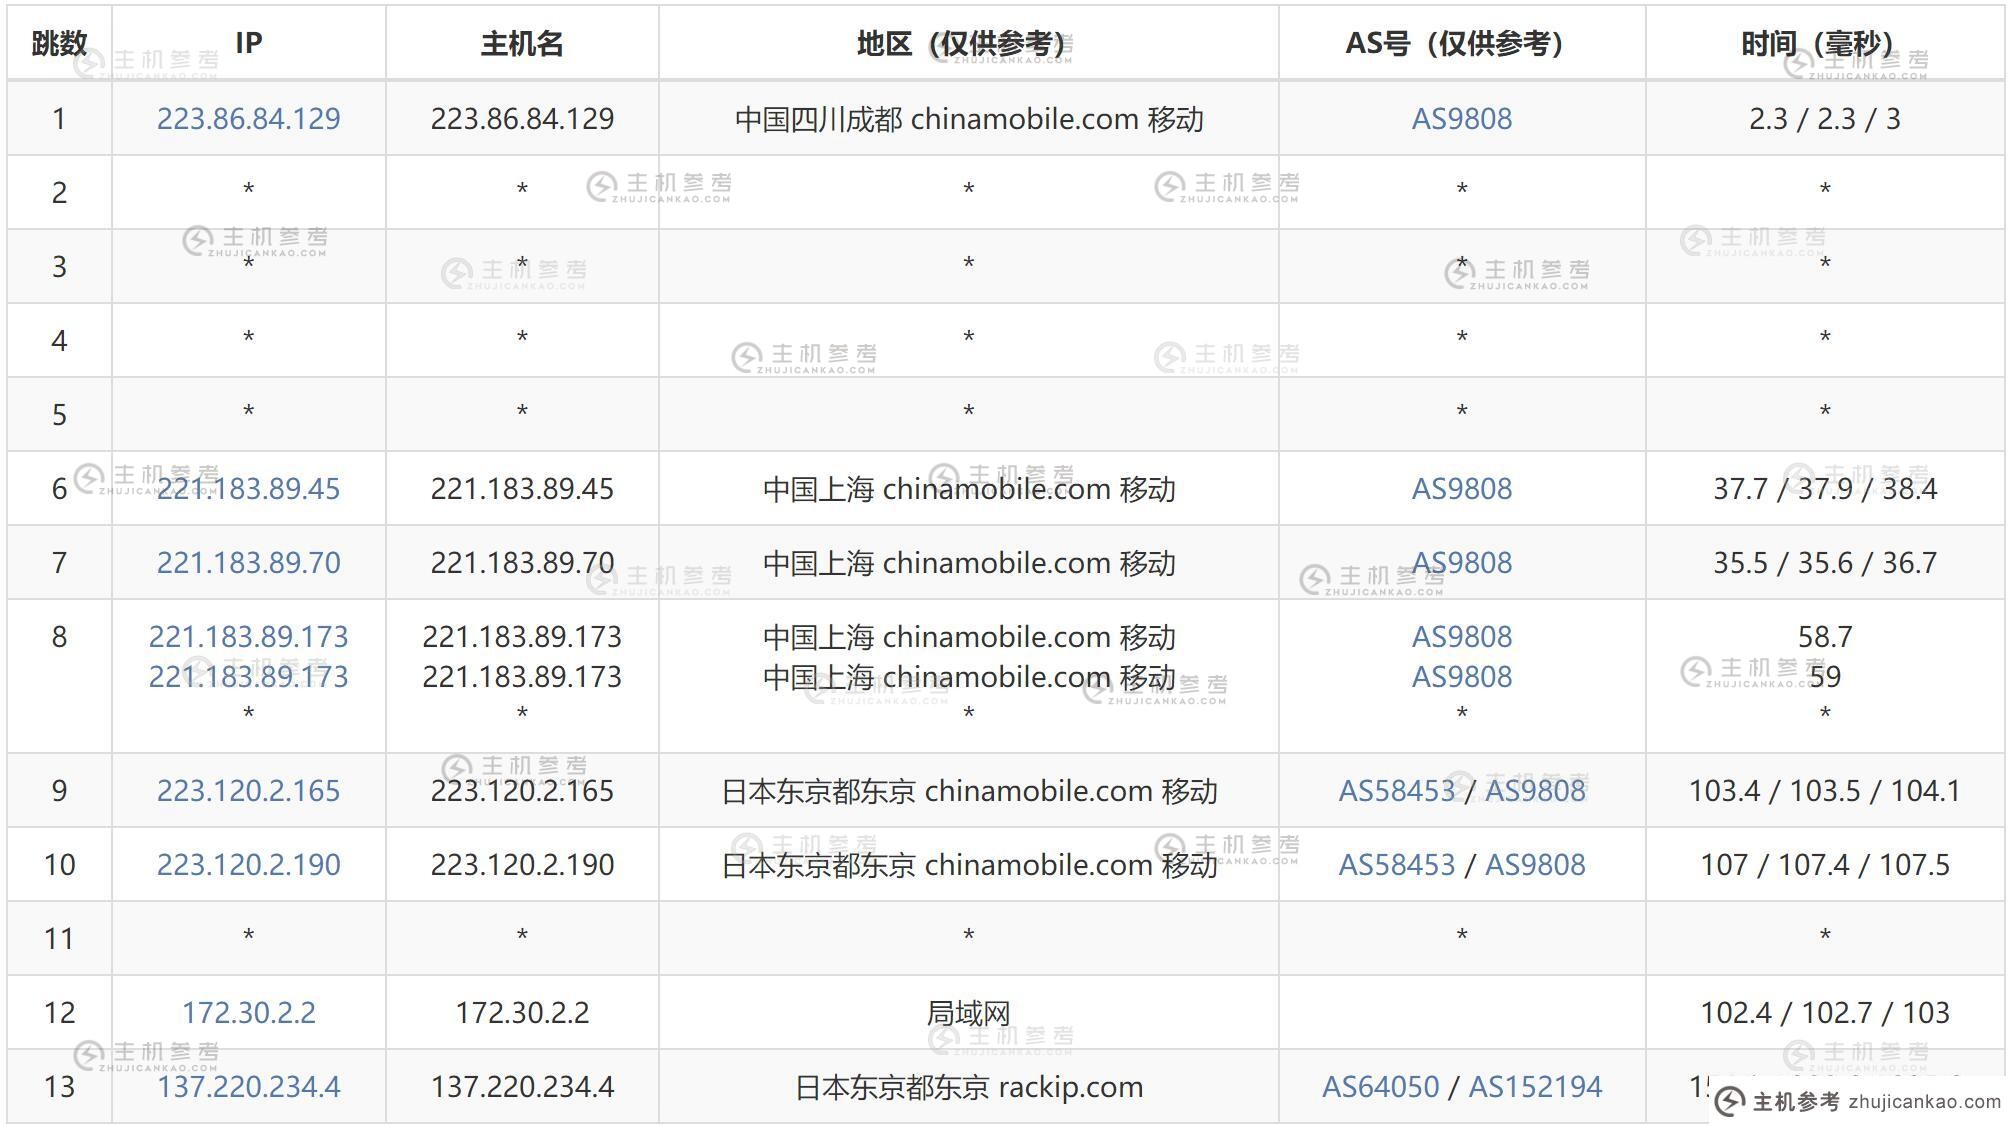2009x1126 pixels.
Task: Click the 地区（仅供参考） column header
Action: 968,44
